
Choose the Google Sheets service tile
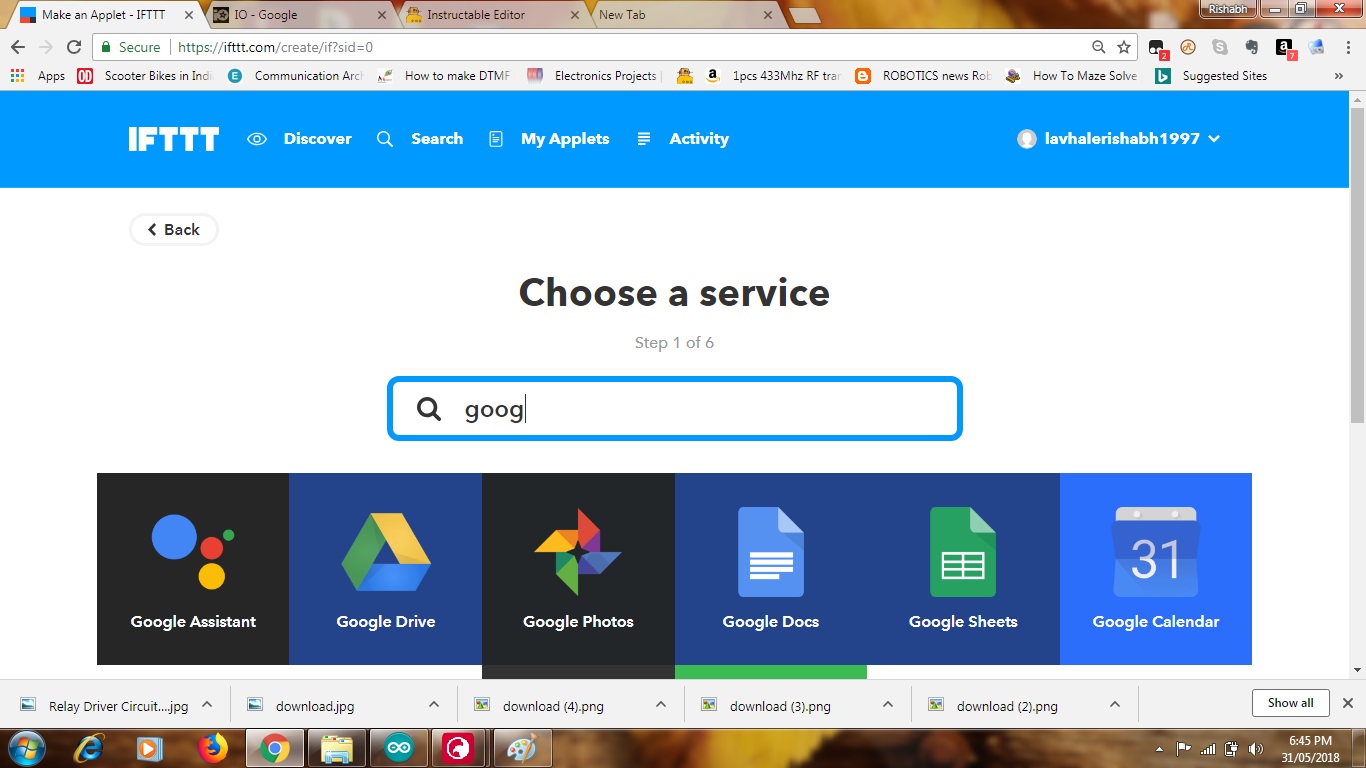pos(963,569)
